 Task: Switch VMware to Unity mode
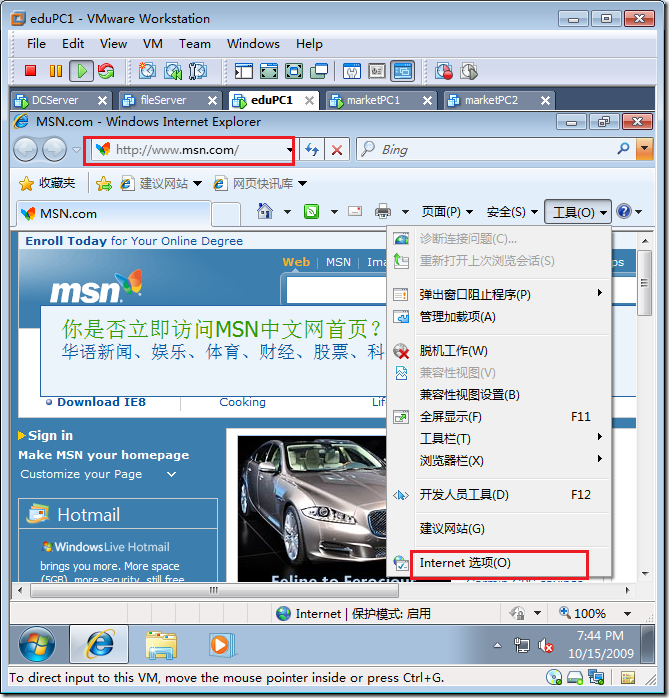coord(319,71)
